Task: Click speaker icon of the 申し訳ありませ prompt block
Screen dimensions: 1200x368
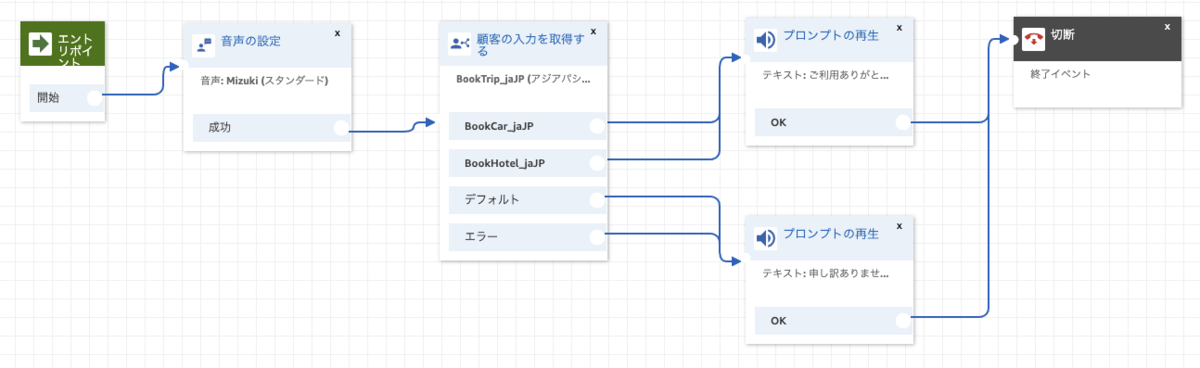Action: point(765,238)
